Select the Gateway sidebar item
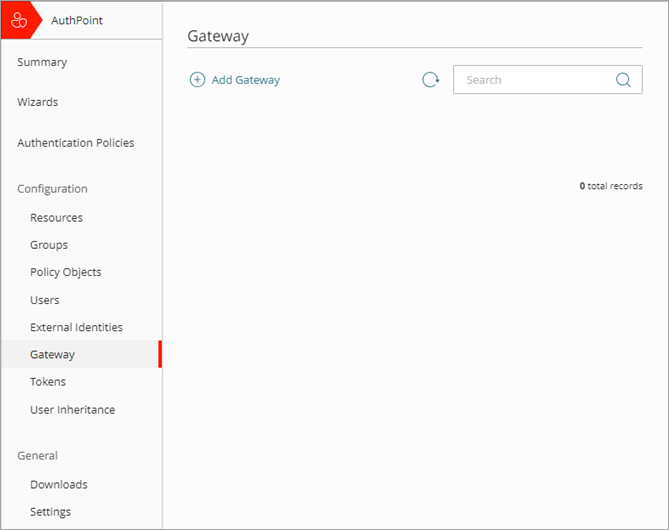This screenshot has height=530, width=669. [52, 354]
